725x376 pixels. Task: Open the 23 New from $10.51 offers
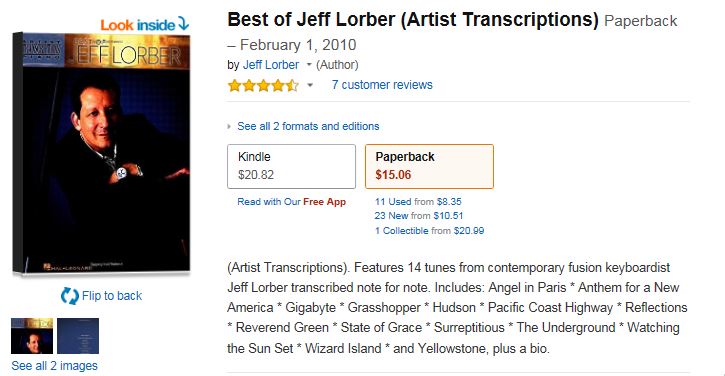(419, 216)
